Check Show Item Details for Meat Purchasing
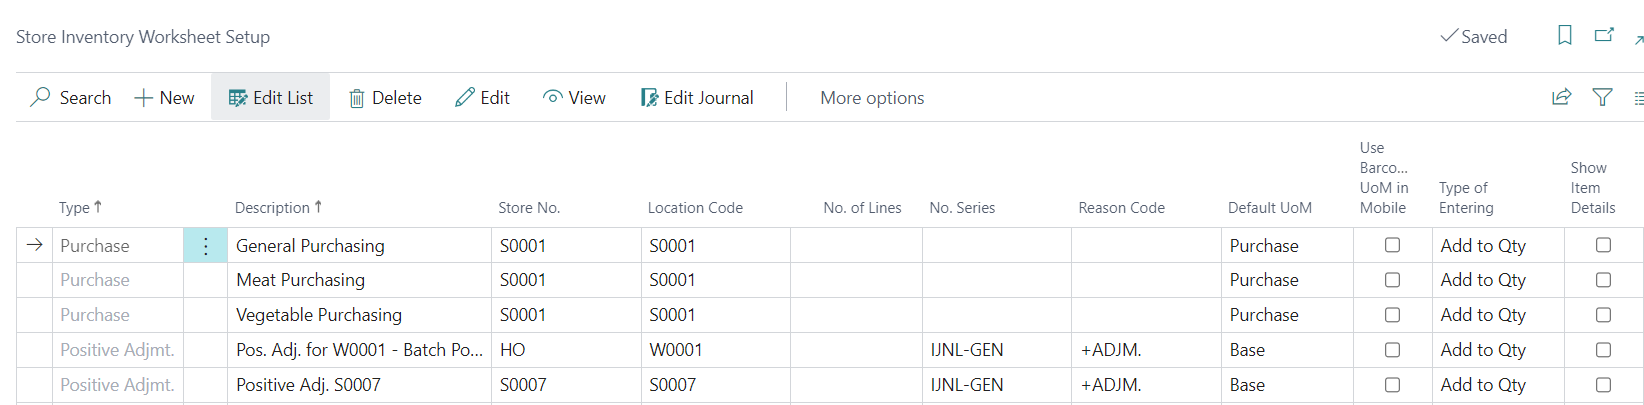Screen dimensions: 1644x405 1603,280
